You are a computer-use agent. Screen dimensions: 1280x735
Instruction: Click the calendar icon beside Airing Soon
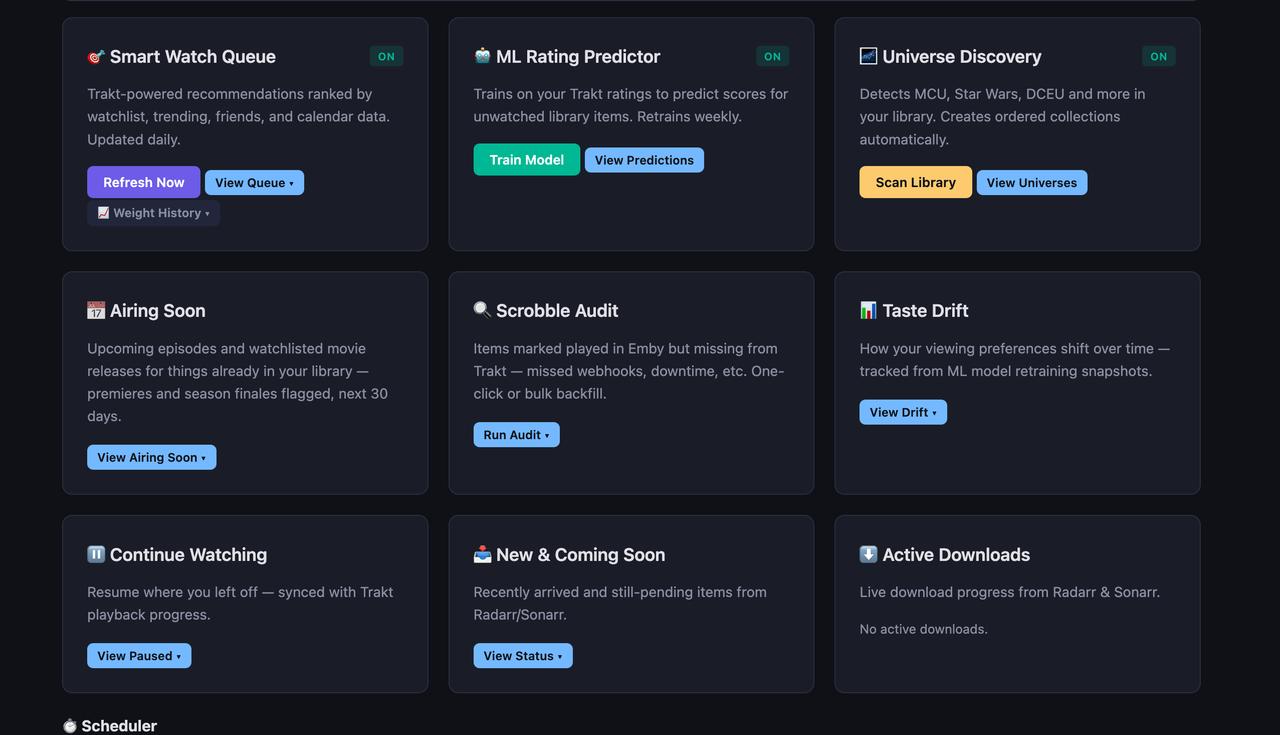coord(96,310)
